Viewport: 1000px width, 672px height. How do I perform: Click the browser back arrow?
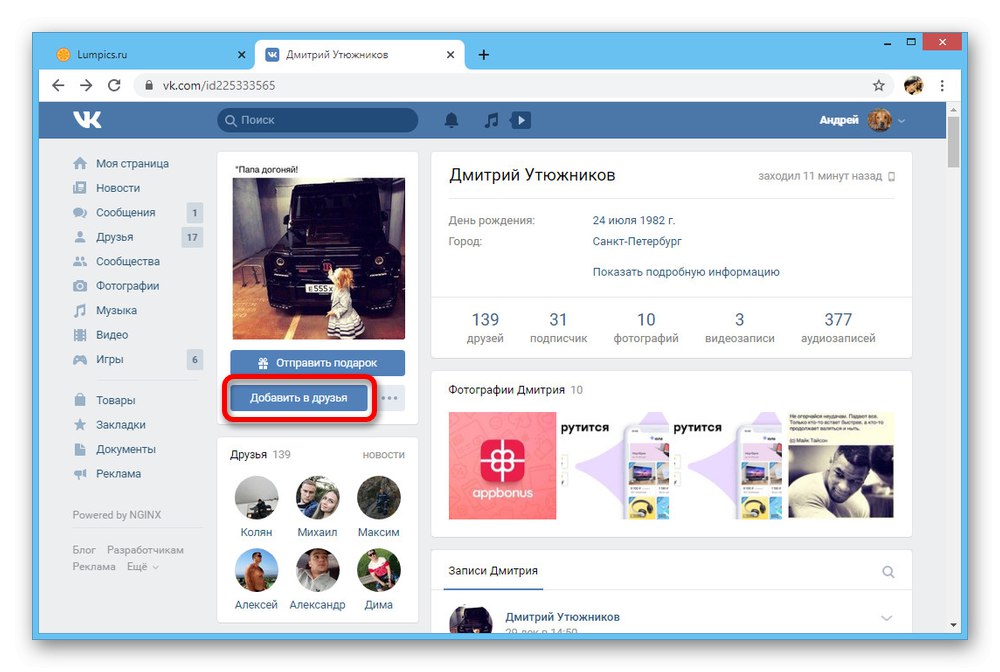point(58,86)
